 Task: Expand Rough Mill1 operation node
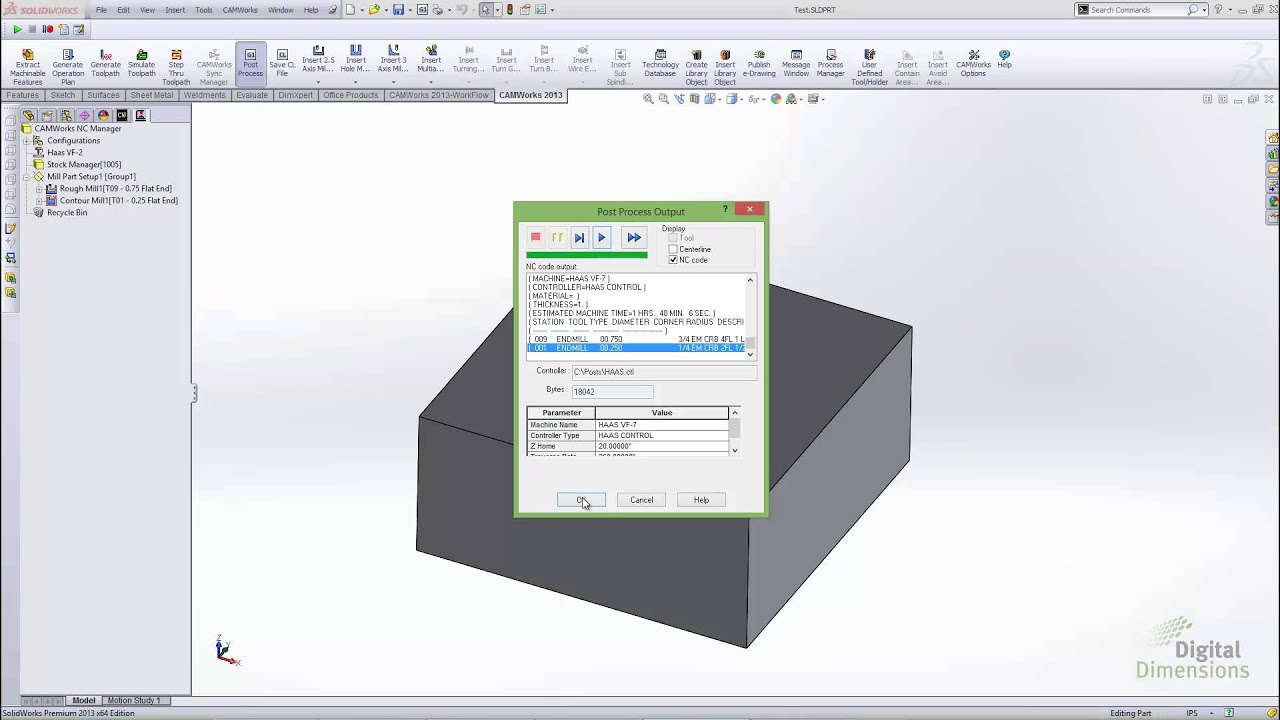(39, 189)
